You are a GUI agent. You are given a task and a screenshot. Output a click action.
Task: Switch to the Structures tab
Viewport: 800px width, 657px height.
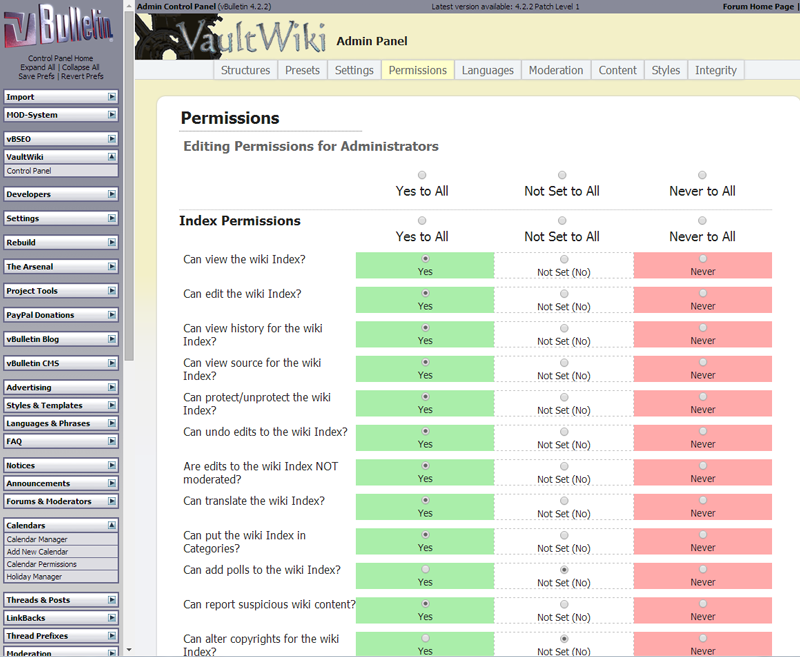(x=245, y=70)
